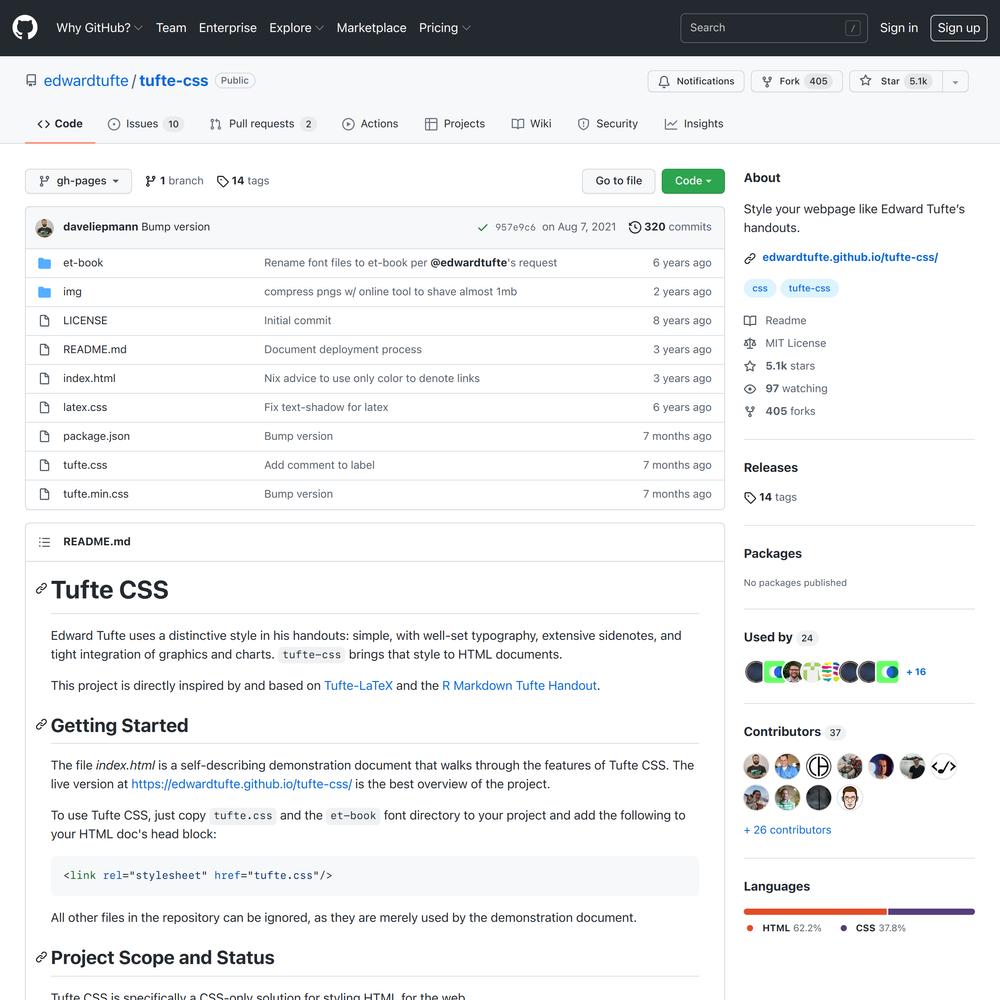Image resolution: width=1000 pixels, height=1000 pixels.
Task: Switch to the Insights tab
Action: (694, 124)
